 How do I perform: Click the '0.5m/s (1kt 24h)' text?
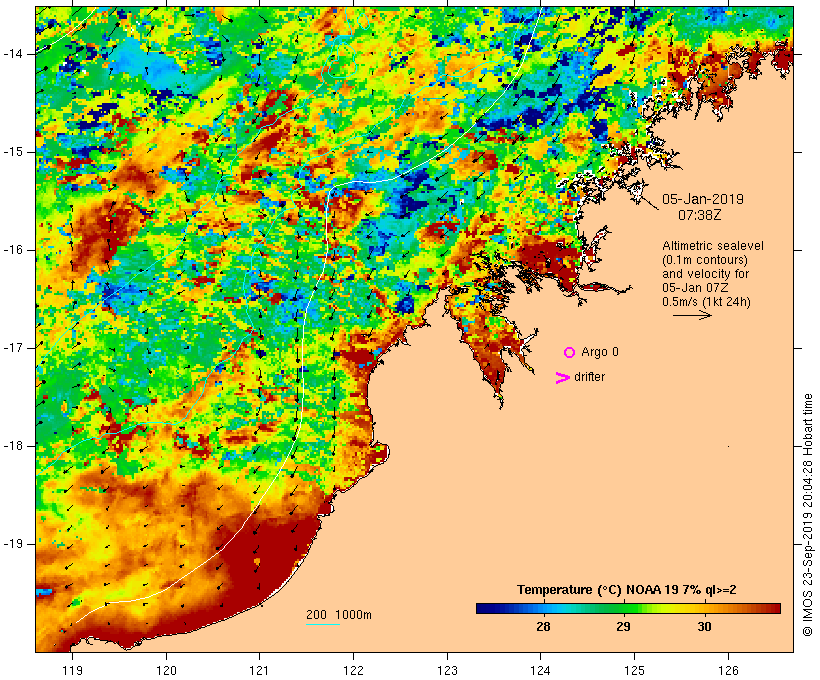pos(706,302)
